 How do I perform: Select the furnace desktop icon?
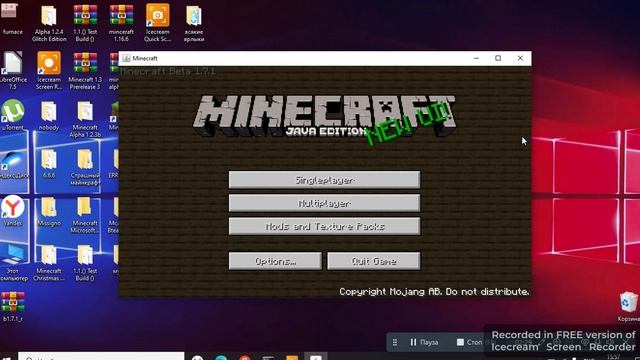pos(11,18)
